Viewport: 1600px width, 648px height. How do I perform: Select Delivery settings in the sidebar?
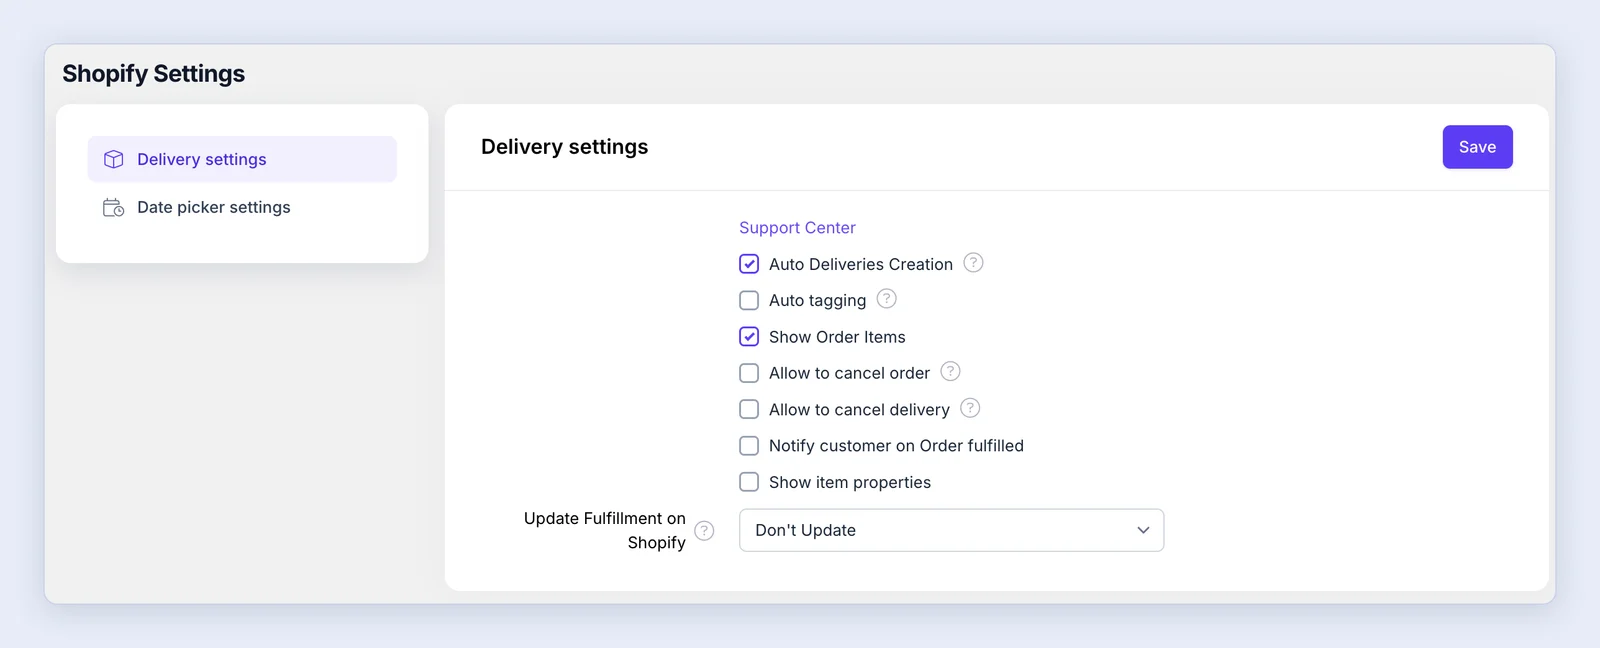(x=242, y=159)
